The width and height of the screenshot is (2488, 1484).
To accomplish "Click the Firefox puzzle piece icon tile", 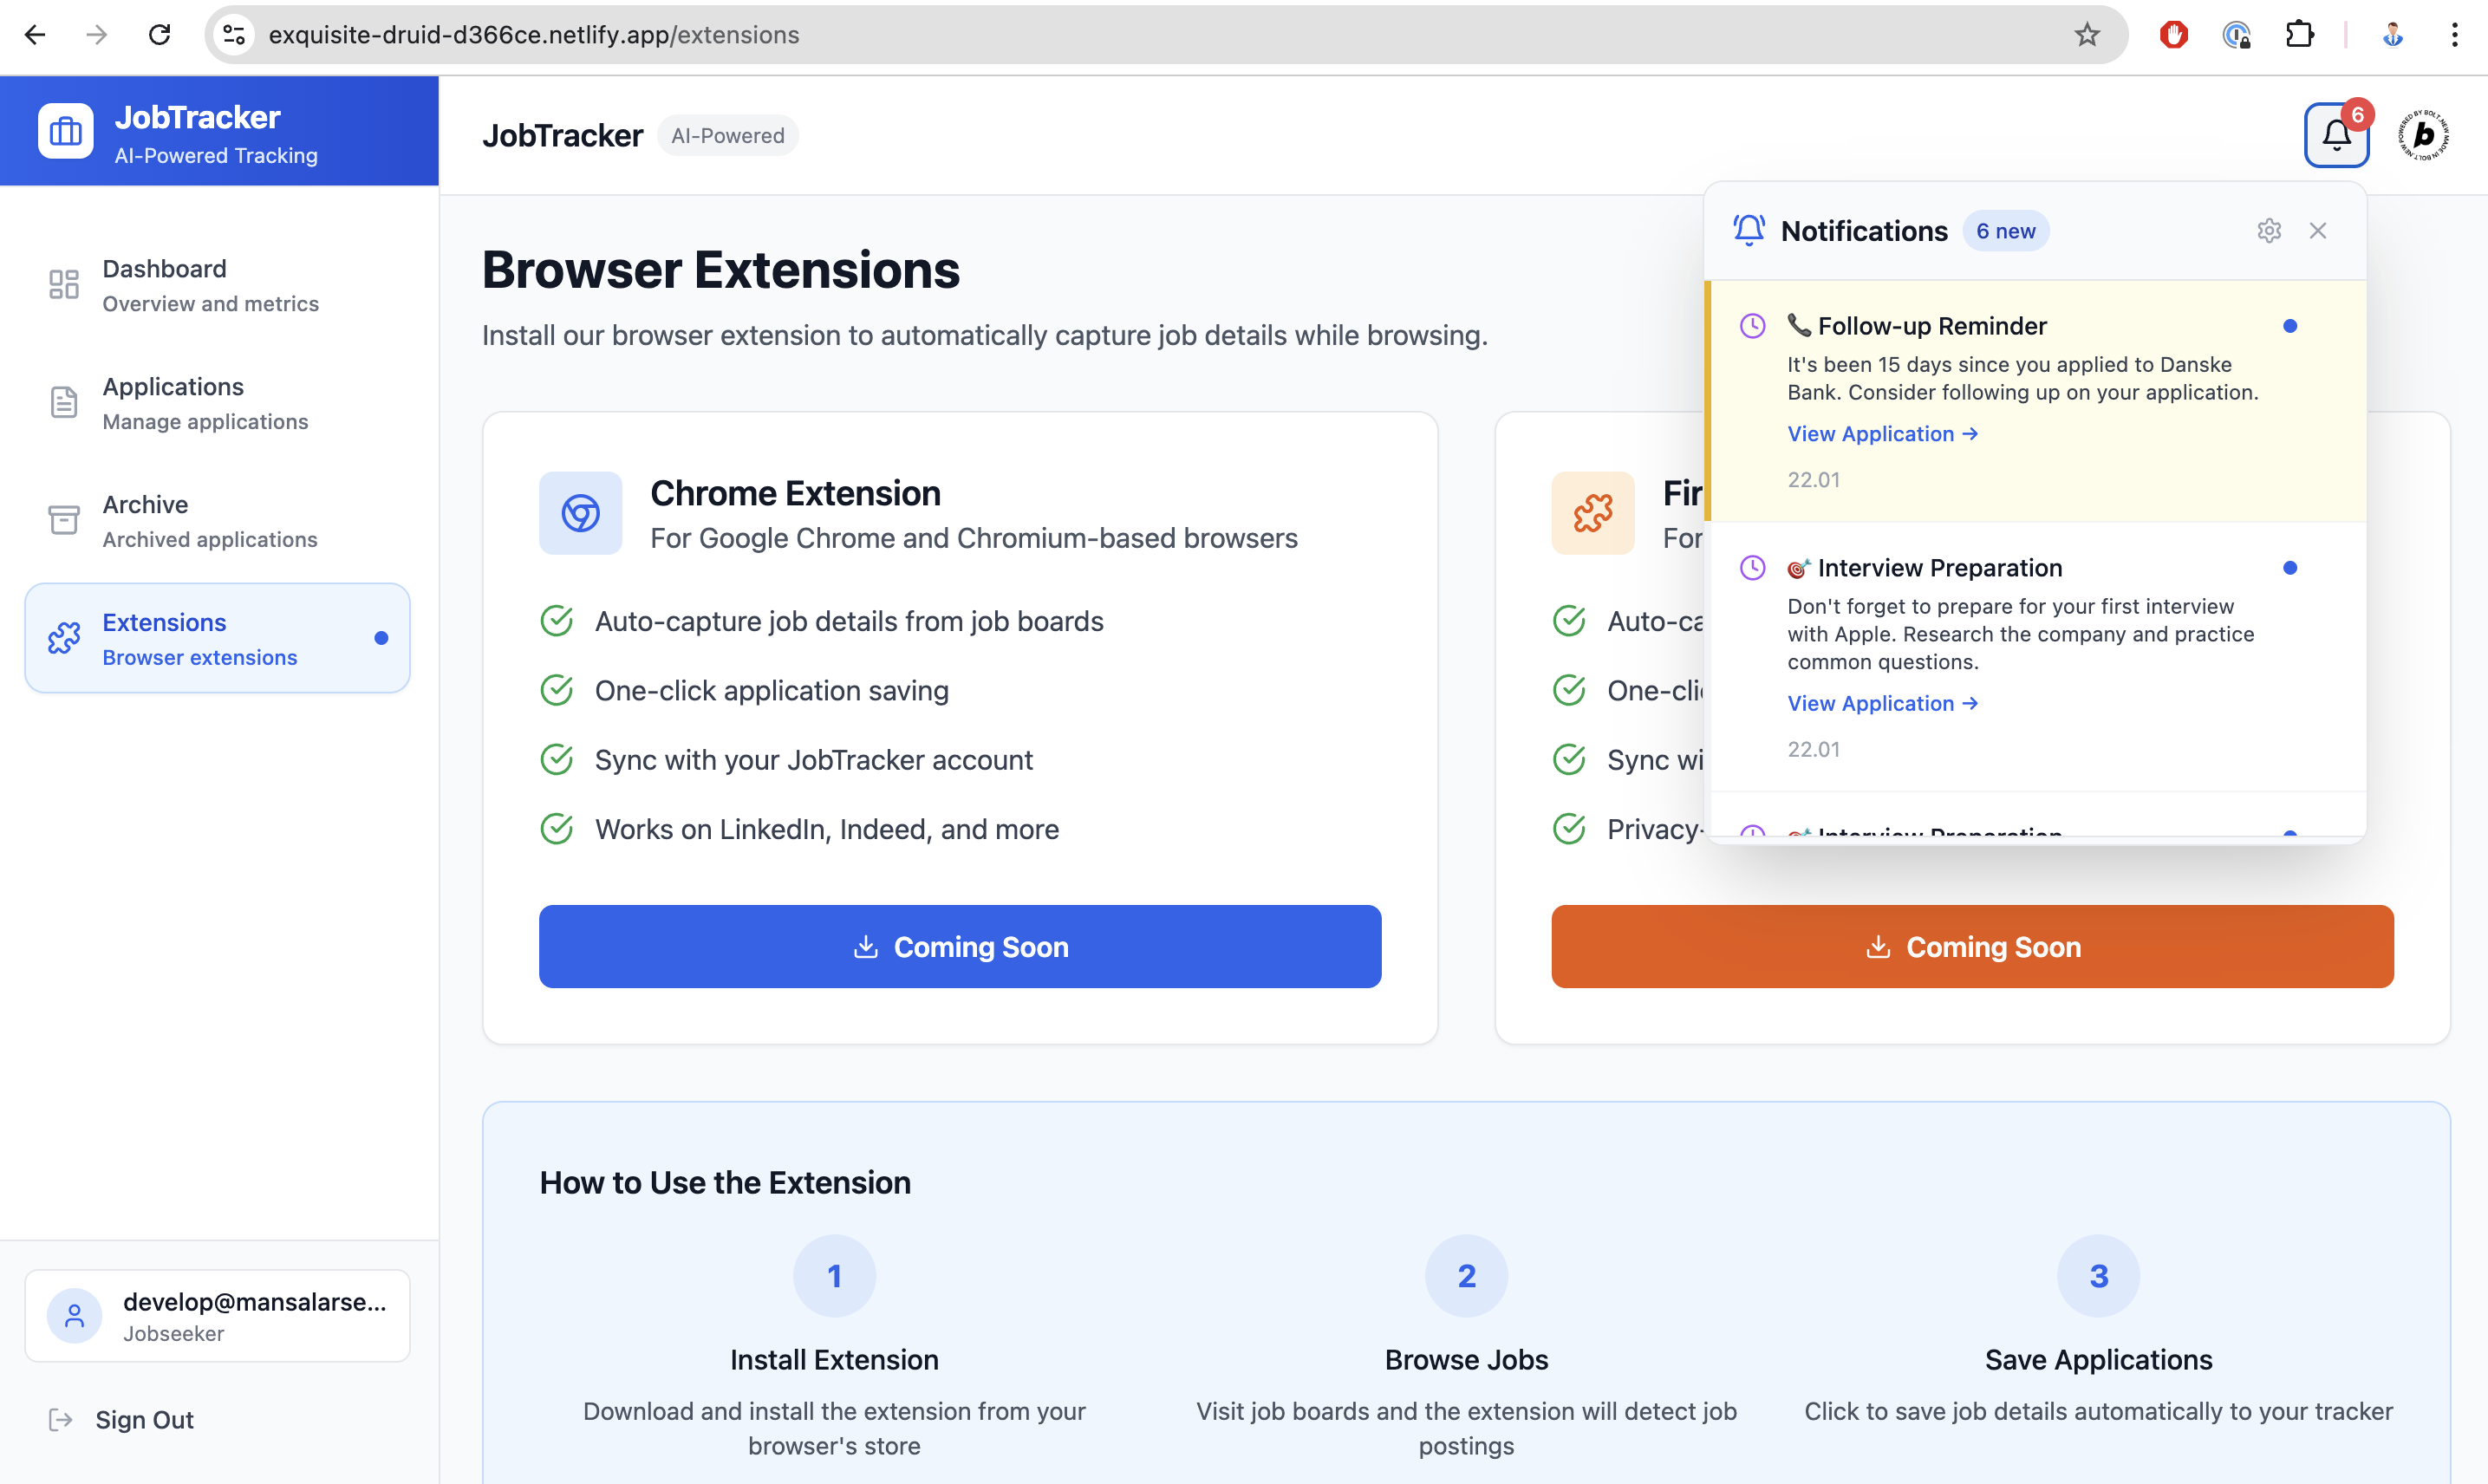I will click(x=1592, y=513).
